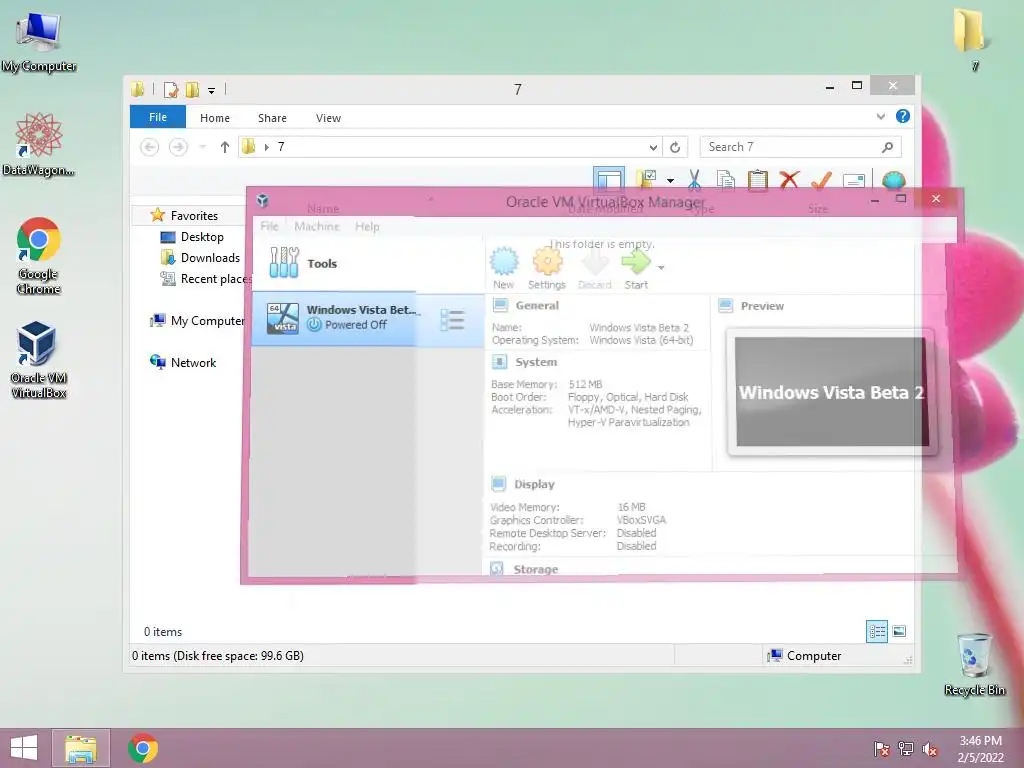Open the folder named 7 on desktop
This screenshot has width=1024, height=768.
tap(970, 39)
